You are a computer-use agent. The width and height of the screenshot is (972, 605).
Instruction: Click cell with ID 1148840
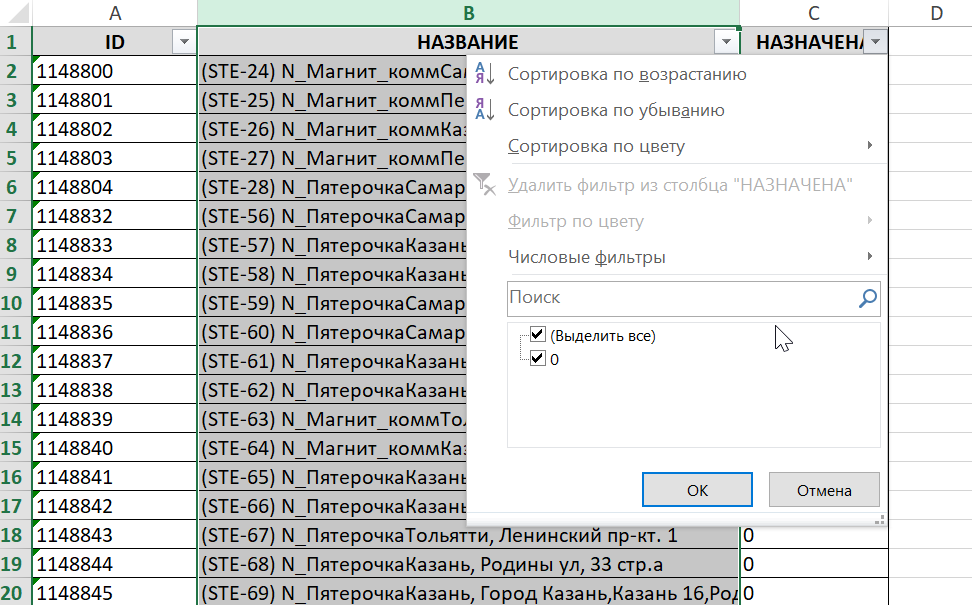(x=115, y=448)
